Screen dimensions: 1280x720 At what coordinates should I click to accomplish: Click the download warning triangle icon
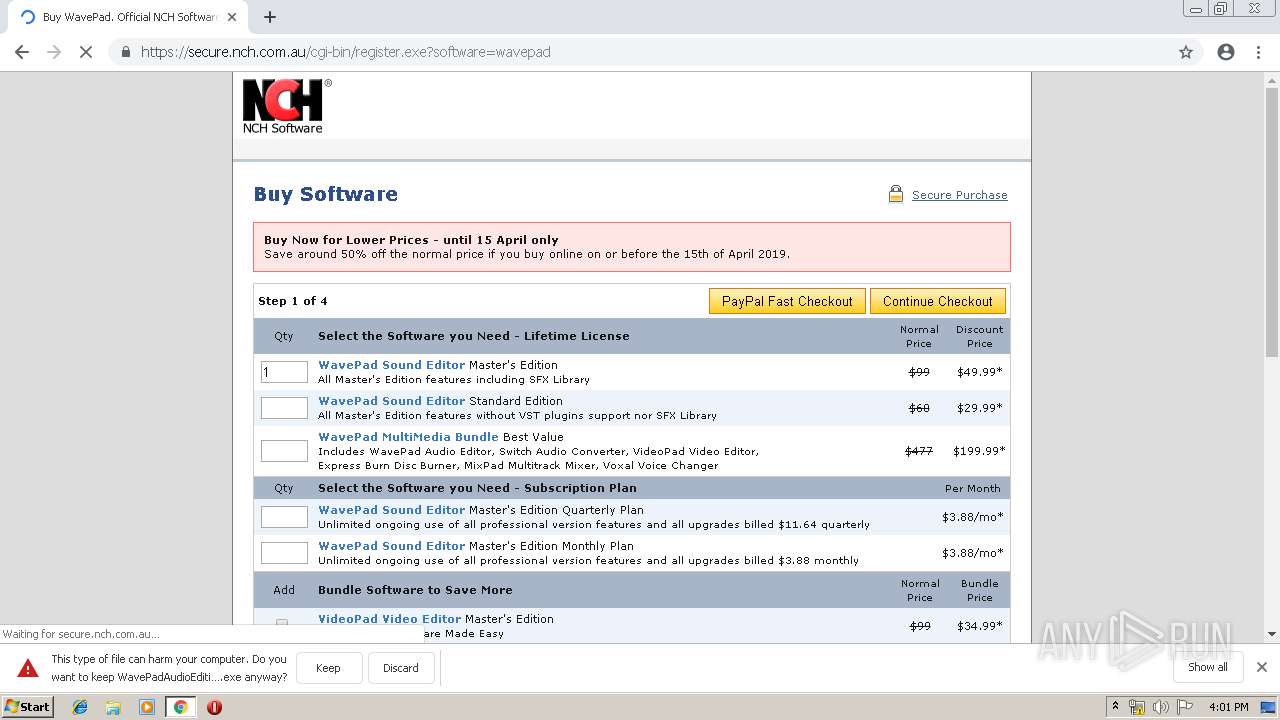[x=28, y=668]
